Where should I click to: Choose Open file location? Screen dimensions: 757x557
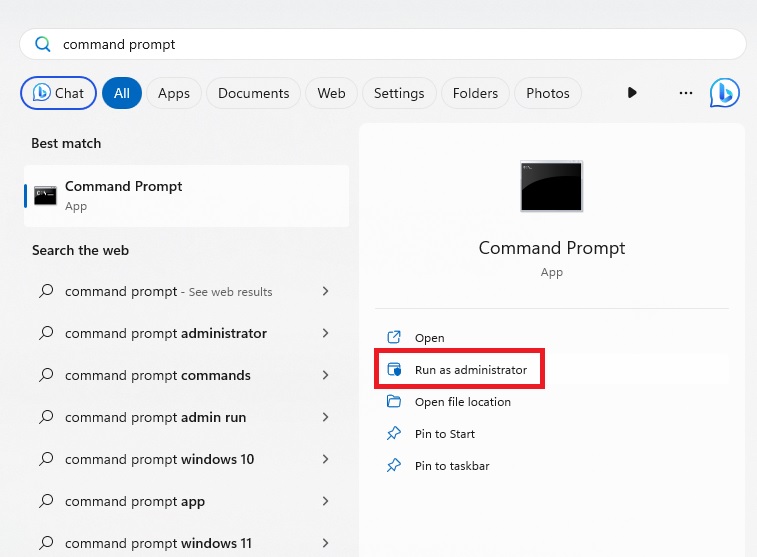[551, 402]
